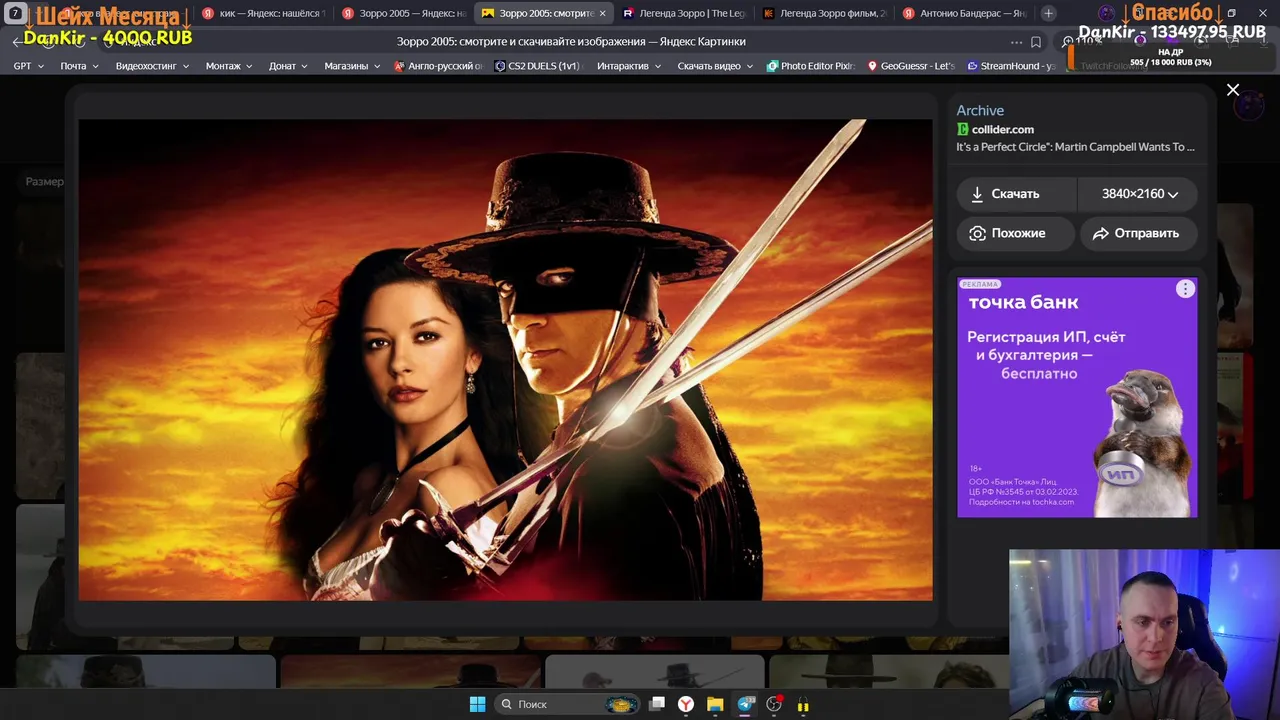Open the Martin Campbell article title link
The width and height of the screenshot is (1280, 720).
pyautogui.click(x=1075, y=147)
